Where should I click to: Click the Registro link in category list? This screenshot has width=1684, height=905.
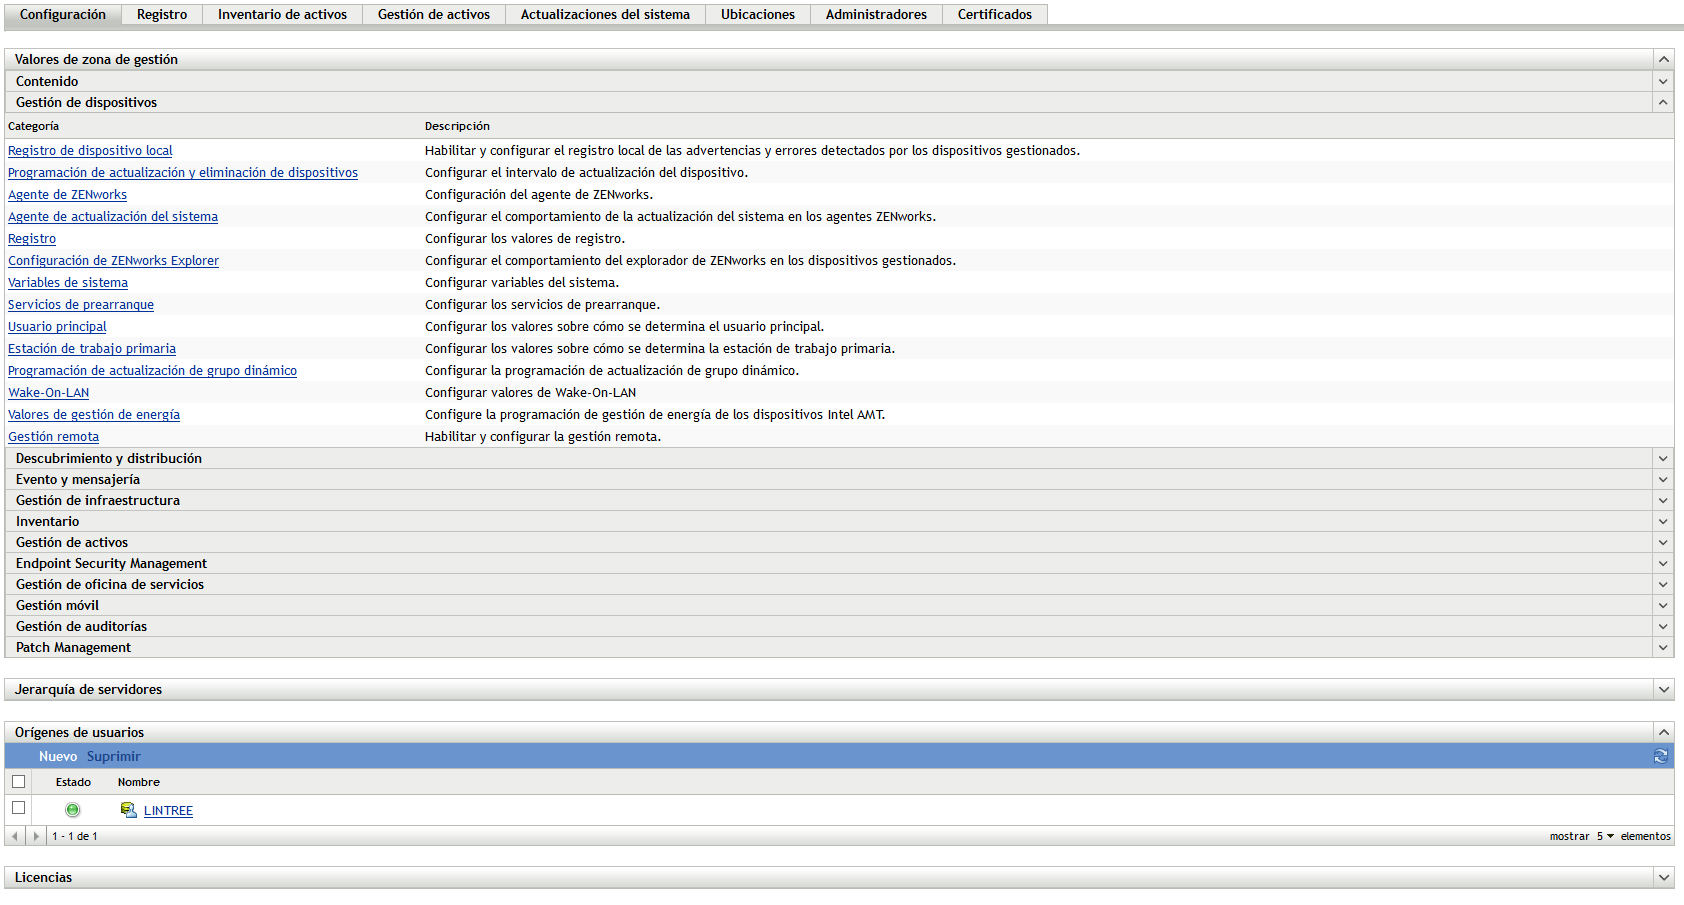click(32, 239)
